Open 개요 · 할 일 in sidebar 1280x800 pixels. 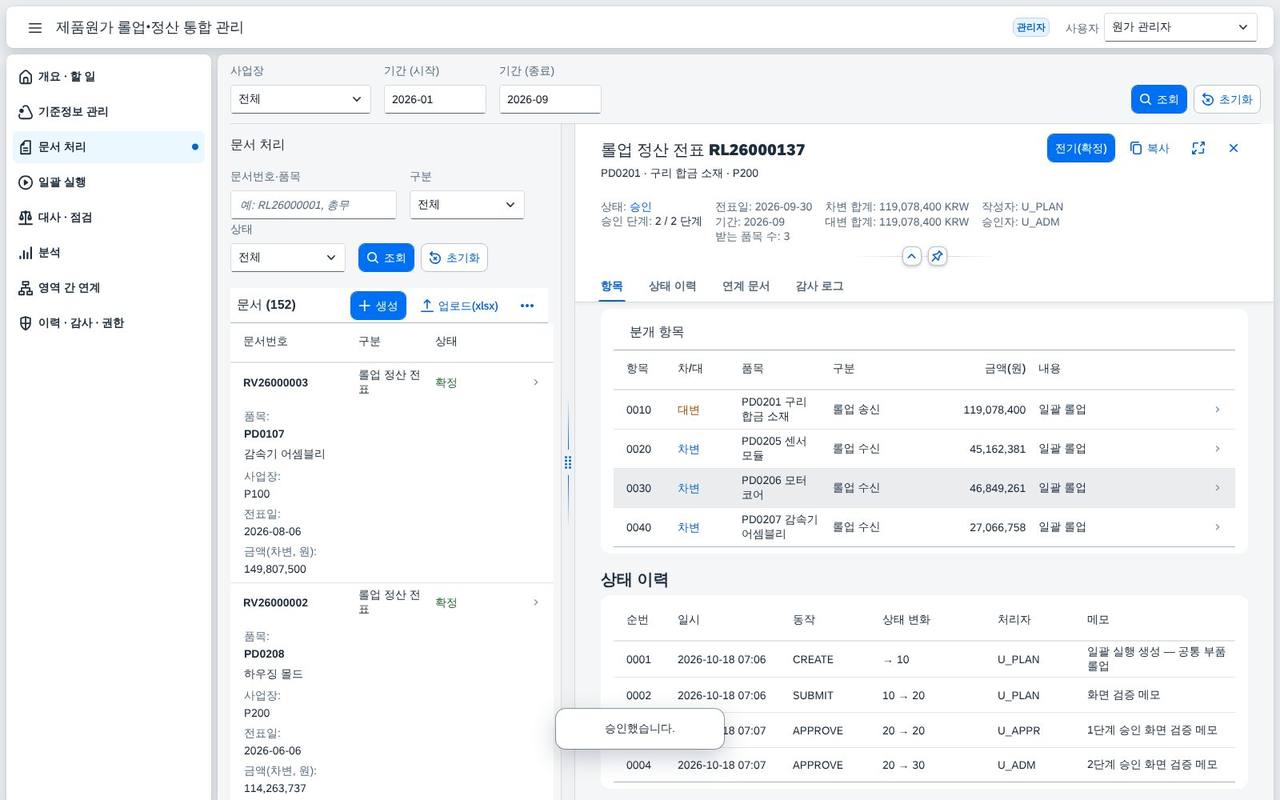[108, 77]
